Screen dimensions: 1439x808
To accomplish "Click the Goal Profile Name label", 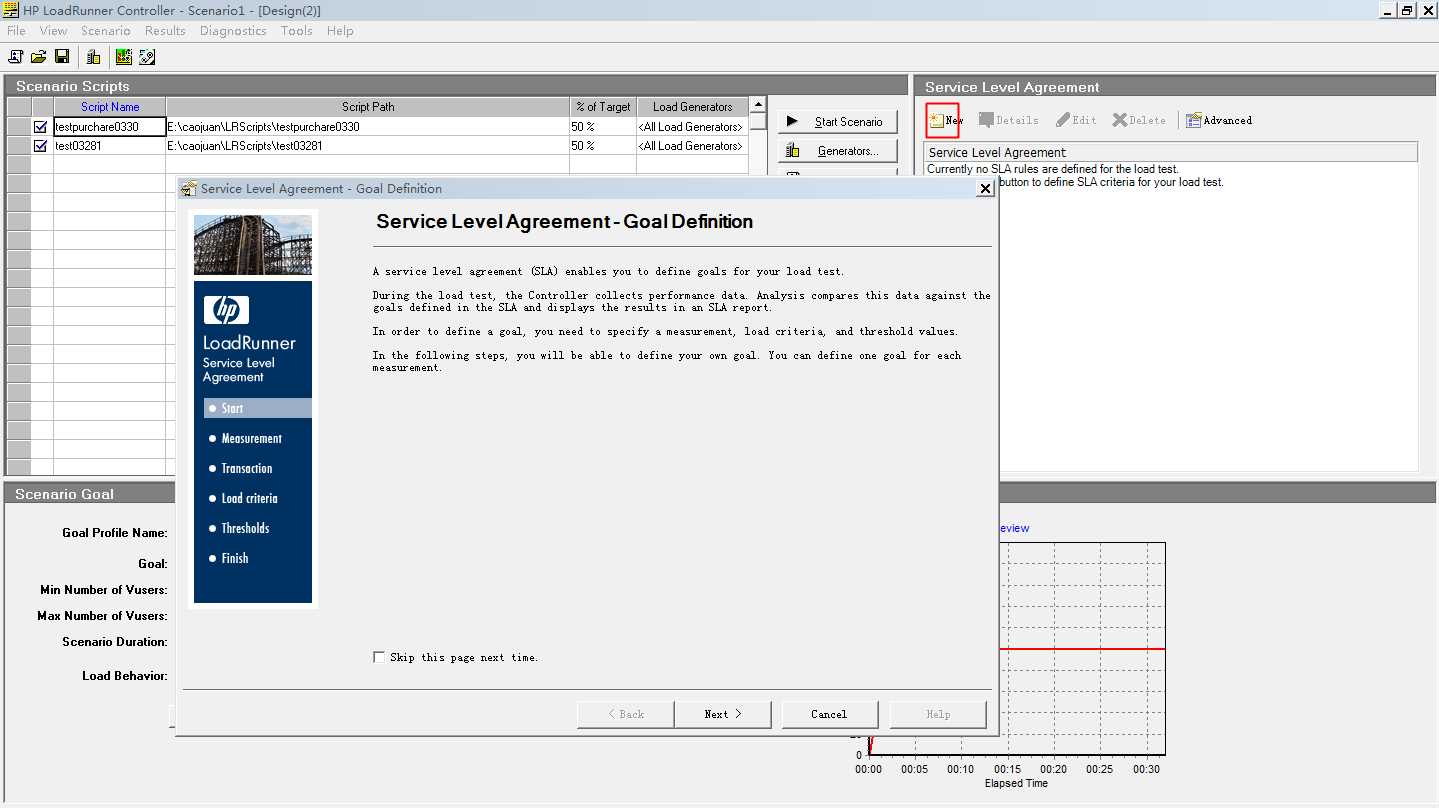I will 115,533.
